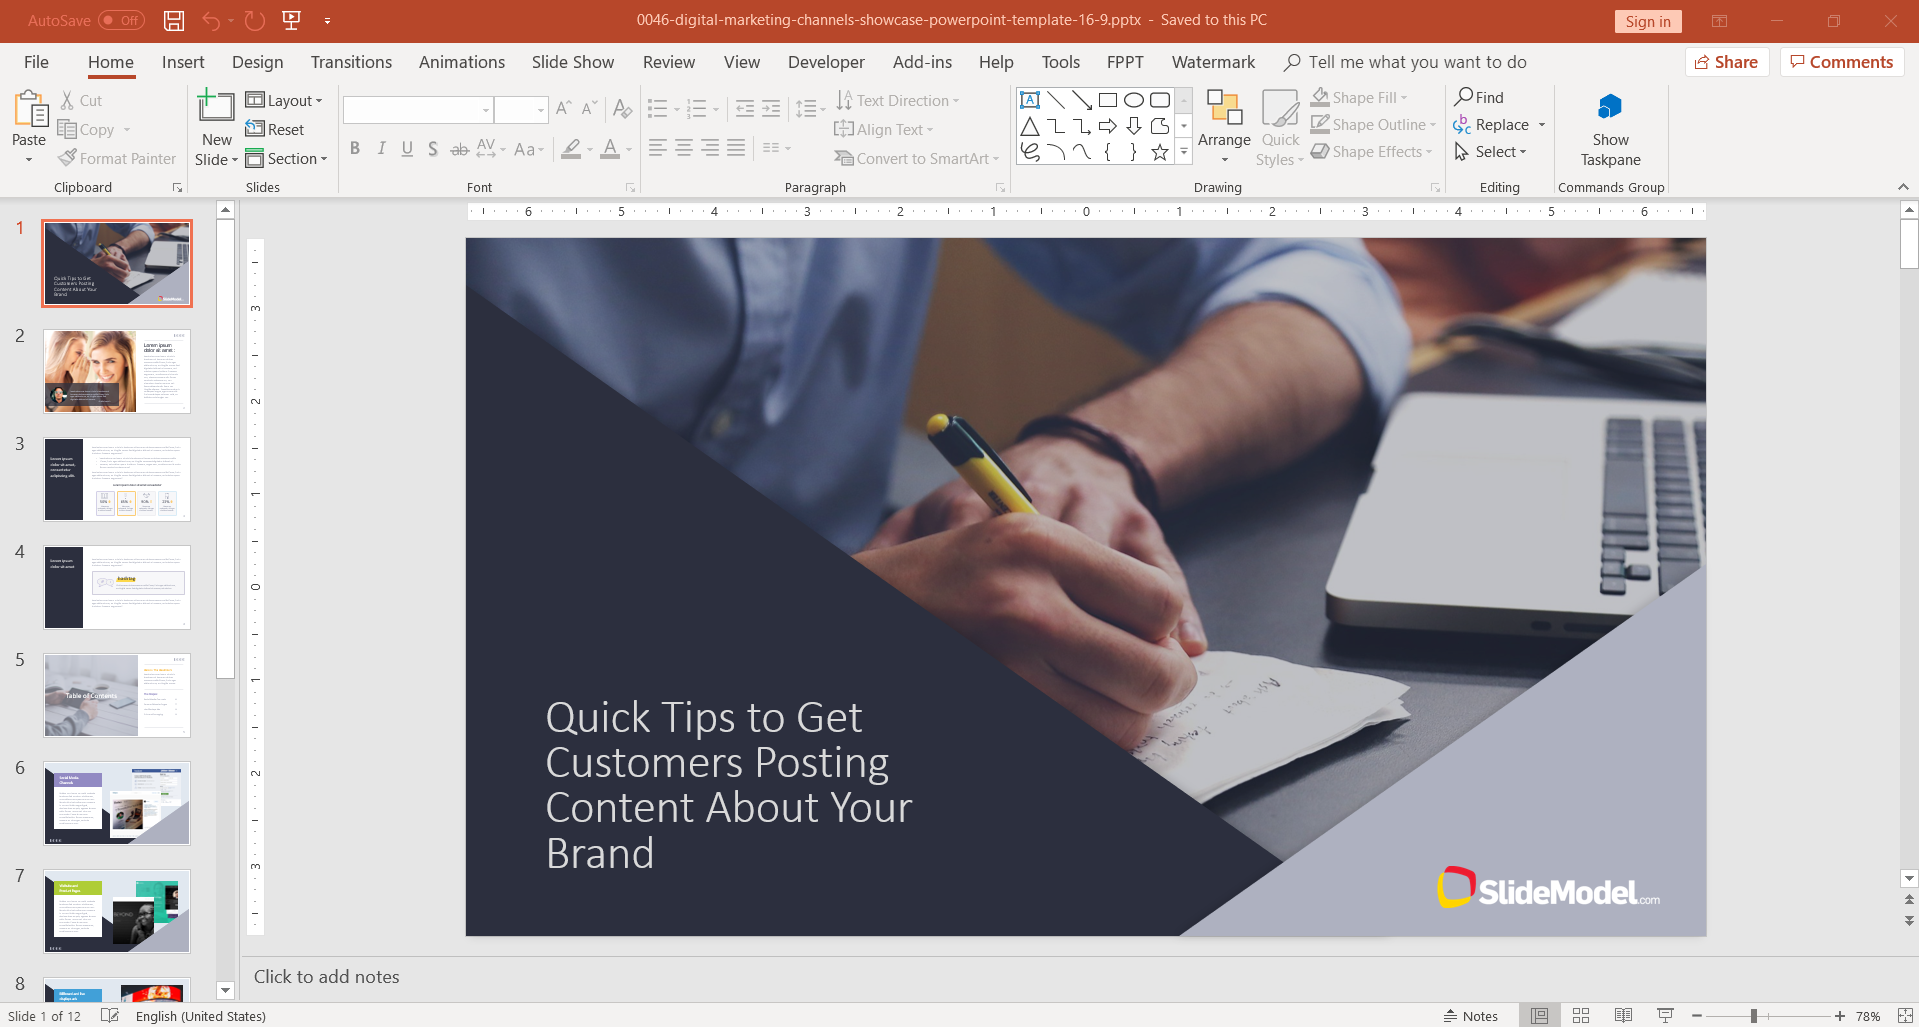The height and width of the screenshot is (1027, 1919).
Task: Start presentation from beginning icon
Action: [292, 20]
